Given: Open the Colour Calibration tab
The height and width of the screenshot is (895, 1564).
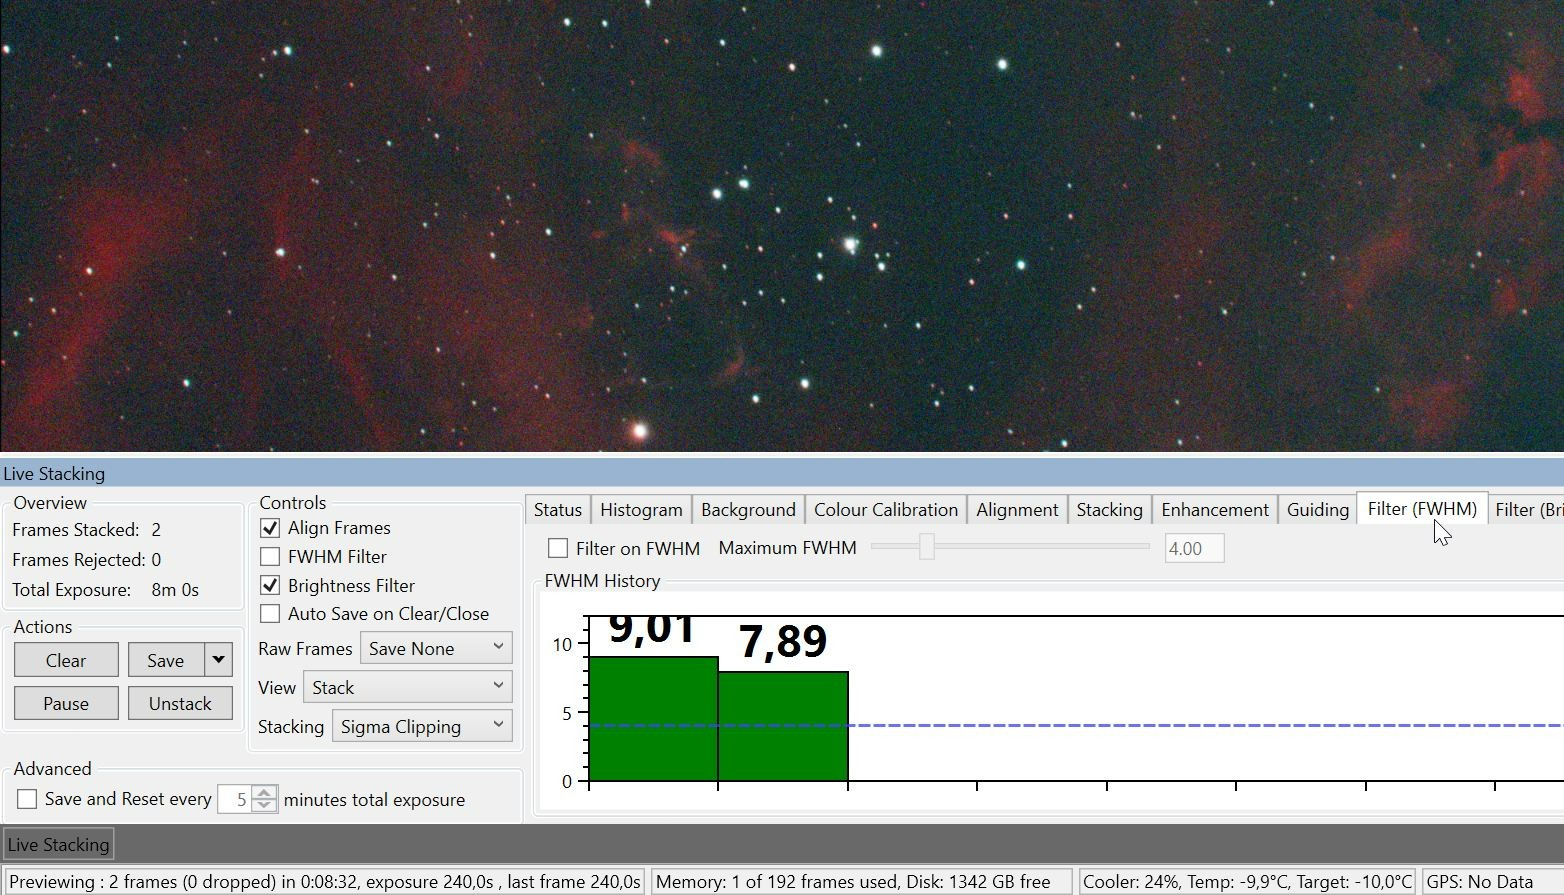Looking at the screenshot, I should pyautogui.click(x=886, y=510).
